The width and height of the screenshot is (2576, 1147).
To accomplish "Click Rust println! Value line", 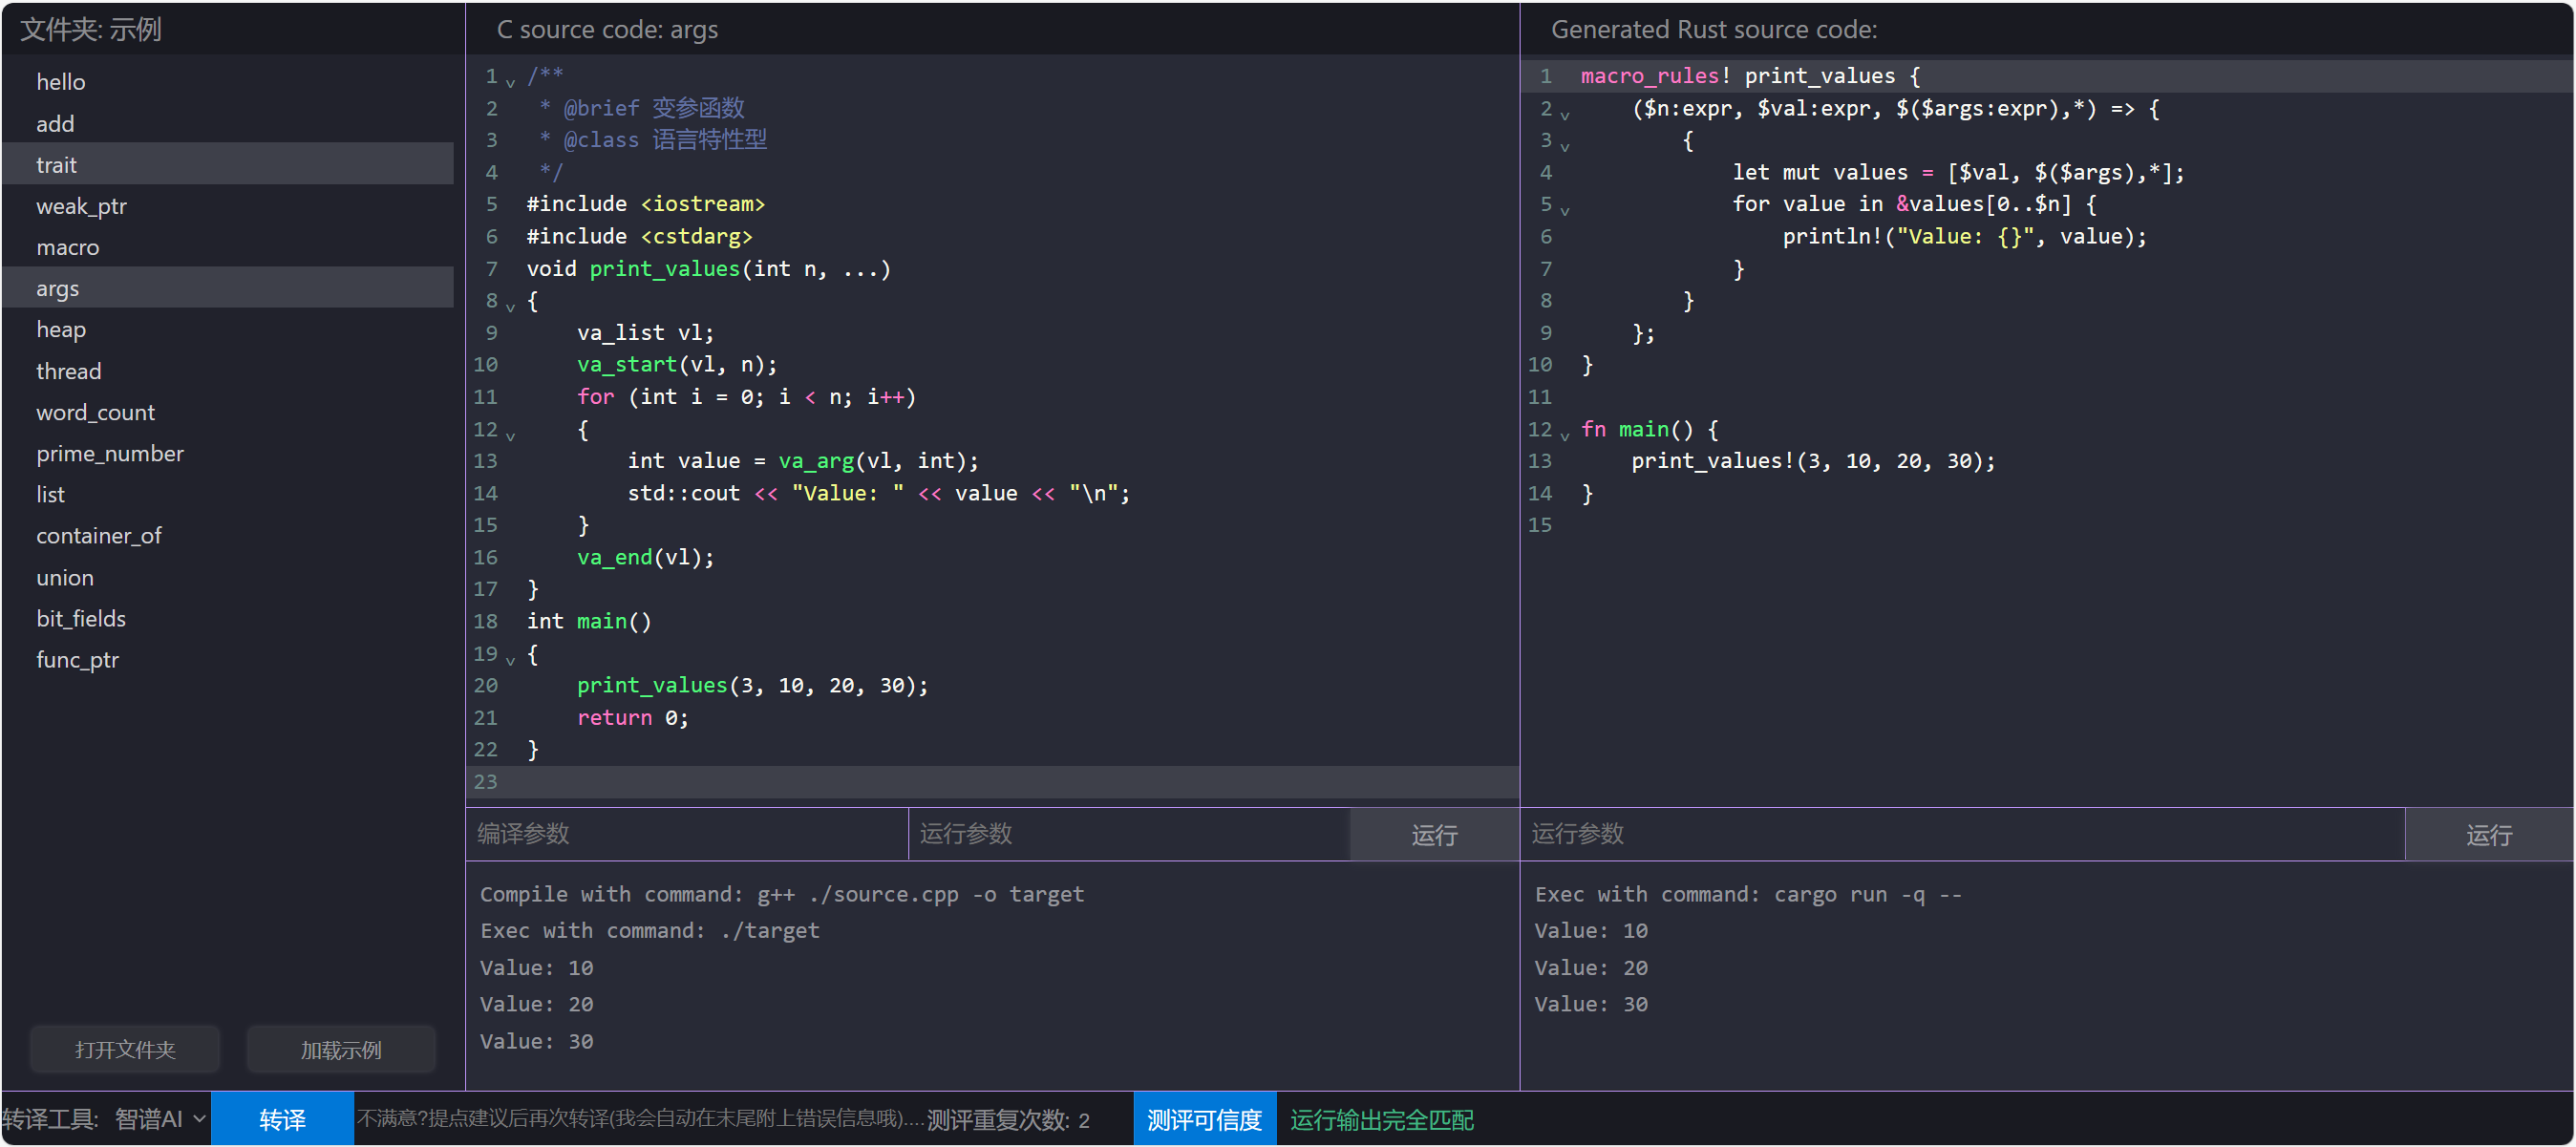I will [x=1964, y=236].
